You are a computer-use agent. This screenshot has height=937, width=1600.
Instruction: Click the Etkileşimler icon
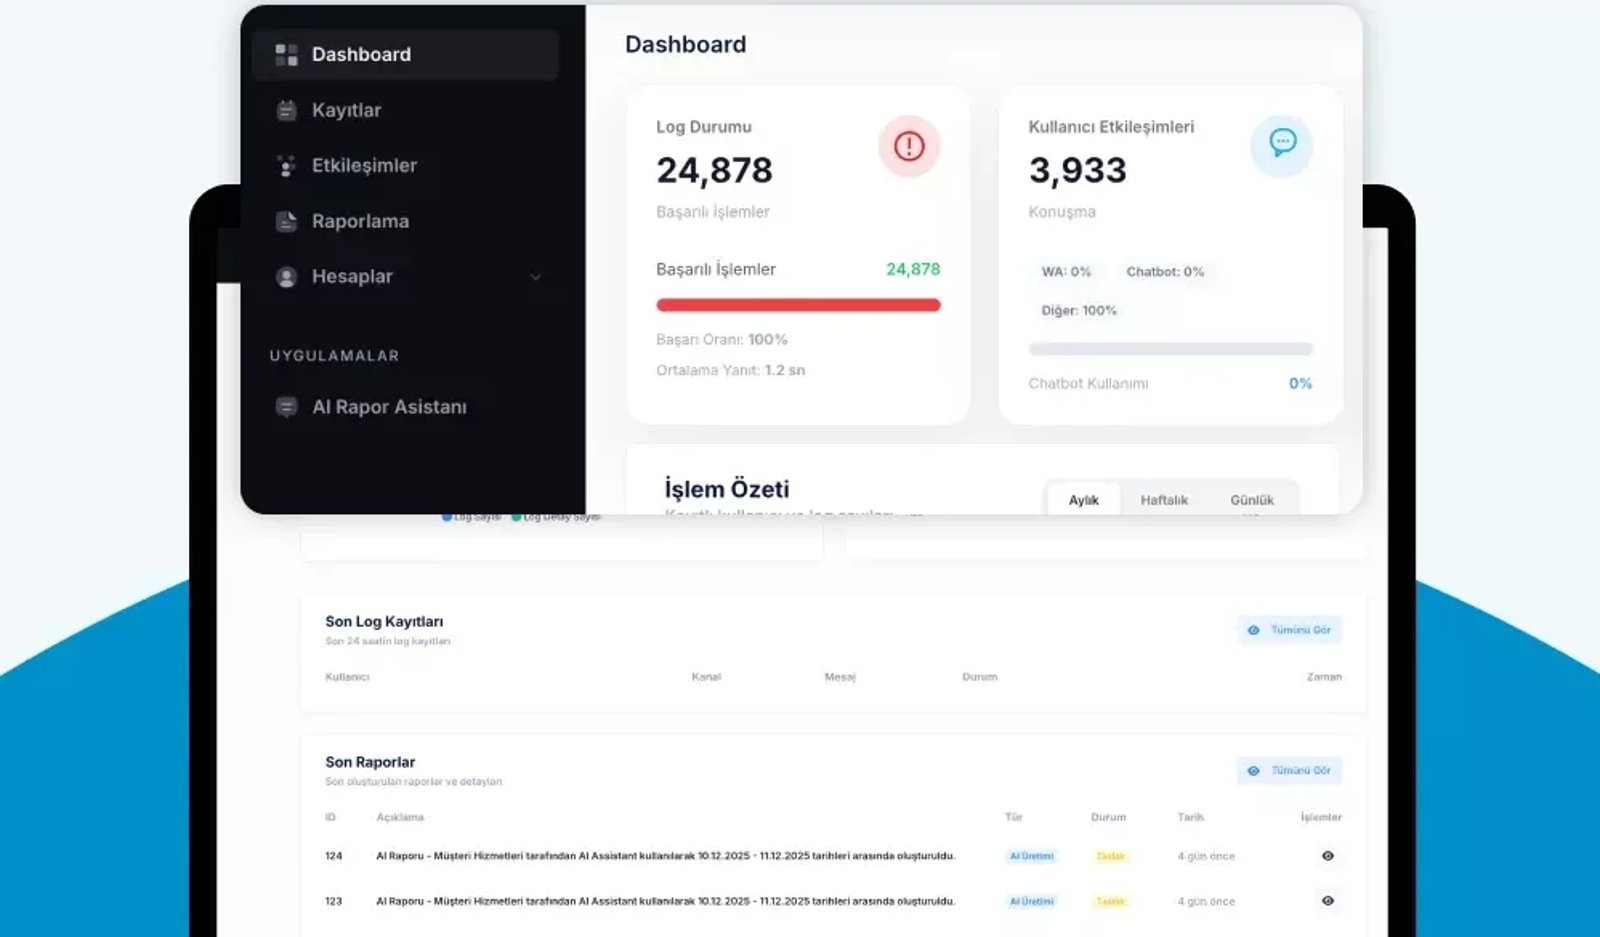click(286, 166)
